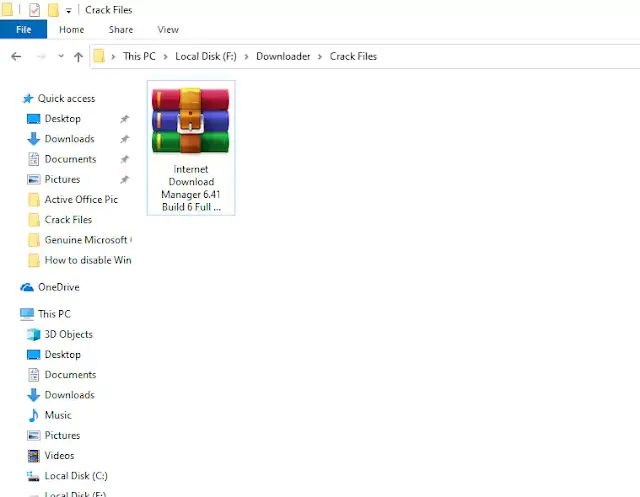640x497 pixels.
Task: Go up one folder level
Action: pos(78,57)
